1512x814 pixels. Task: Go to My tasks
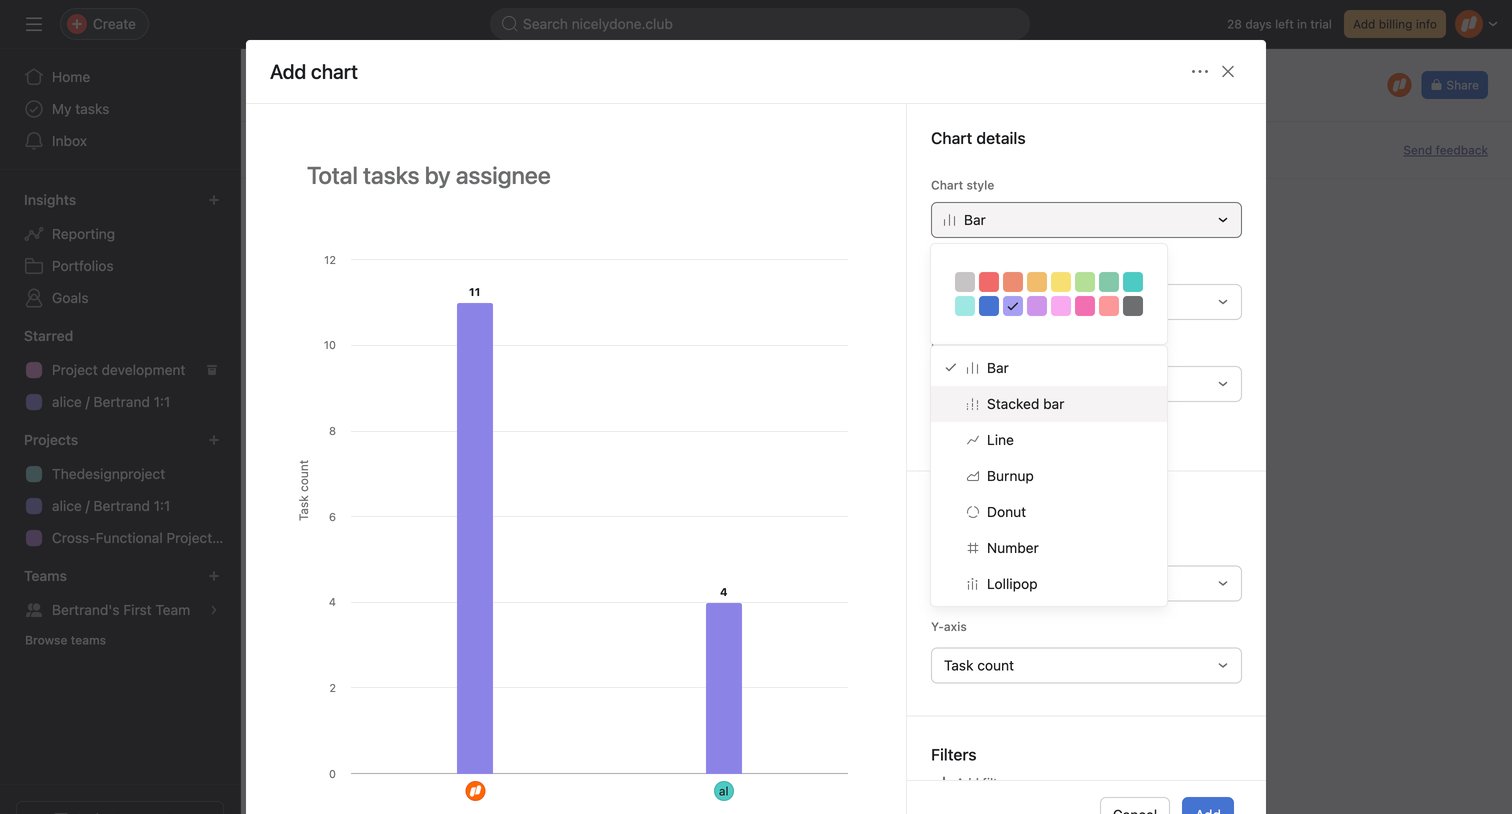pyautogui.click(x=80, y=109)
